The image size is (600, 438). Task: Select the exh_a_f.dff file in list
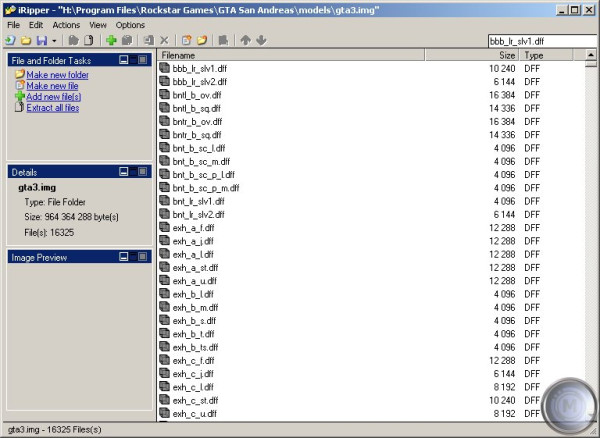tap(193, 228)
